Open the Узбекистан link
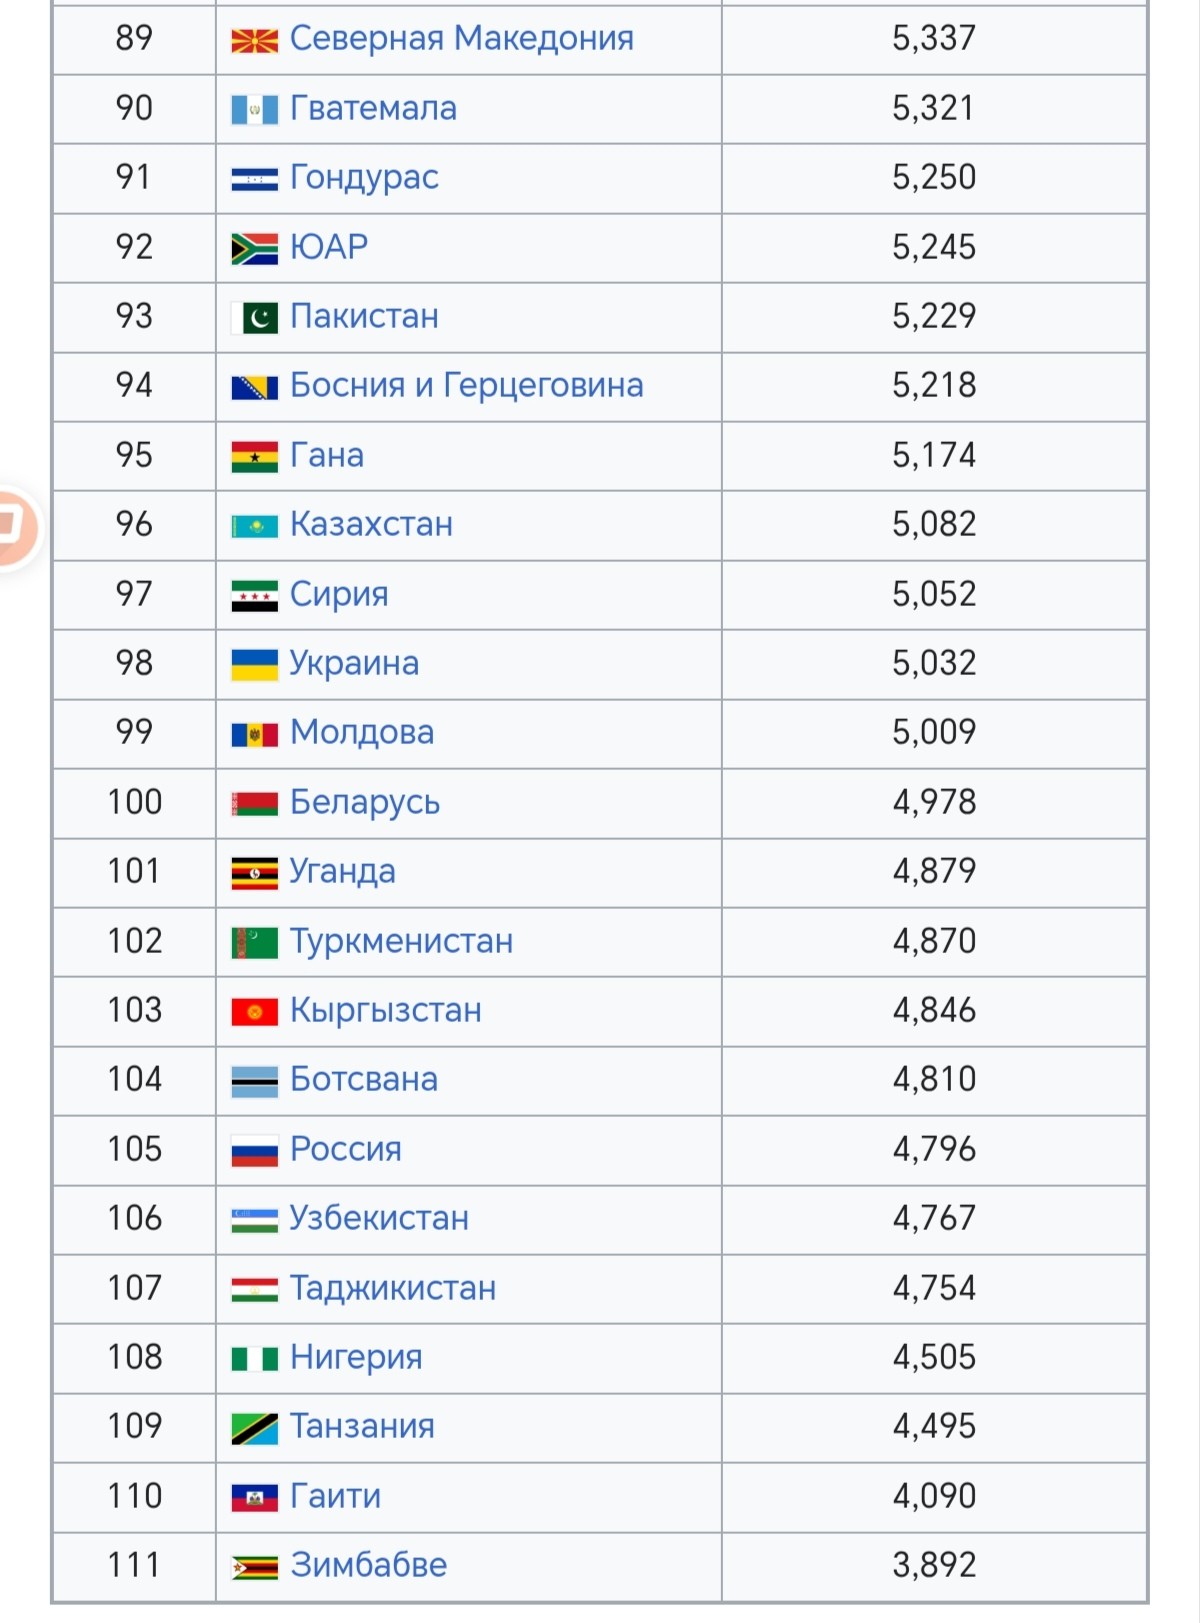 (x=379, y=1218)
